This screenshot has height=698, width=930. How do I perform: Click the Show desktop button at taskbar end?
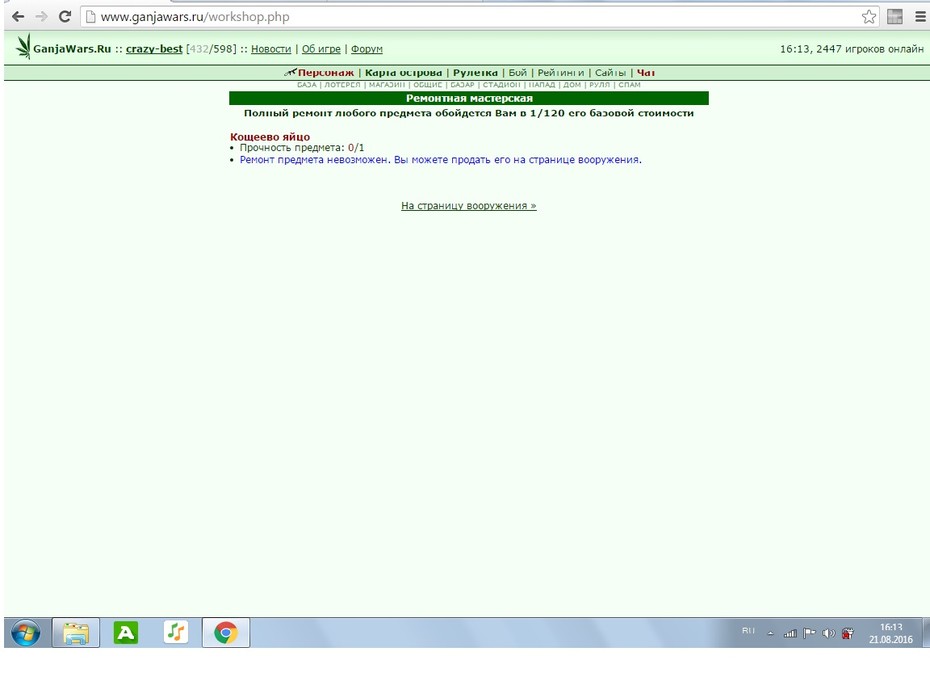tap(925, 633)
